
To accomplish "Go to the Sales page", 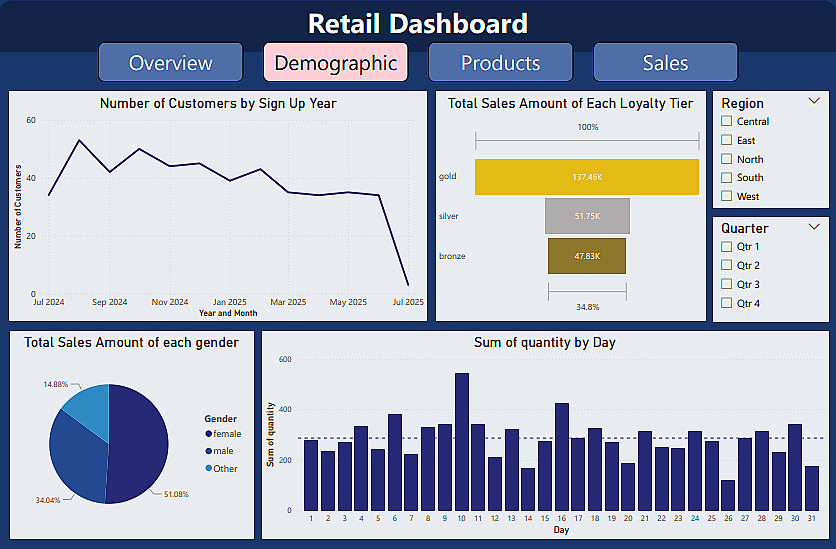I will tap(665, 62).
